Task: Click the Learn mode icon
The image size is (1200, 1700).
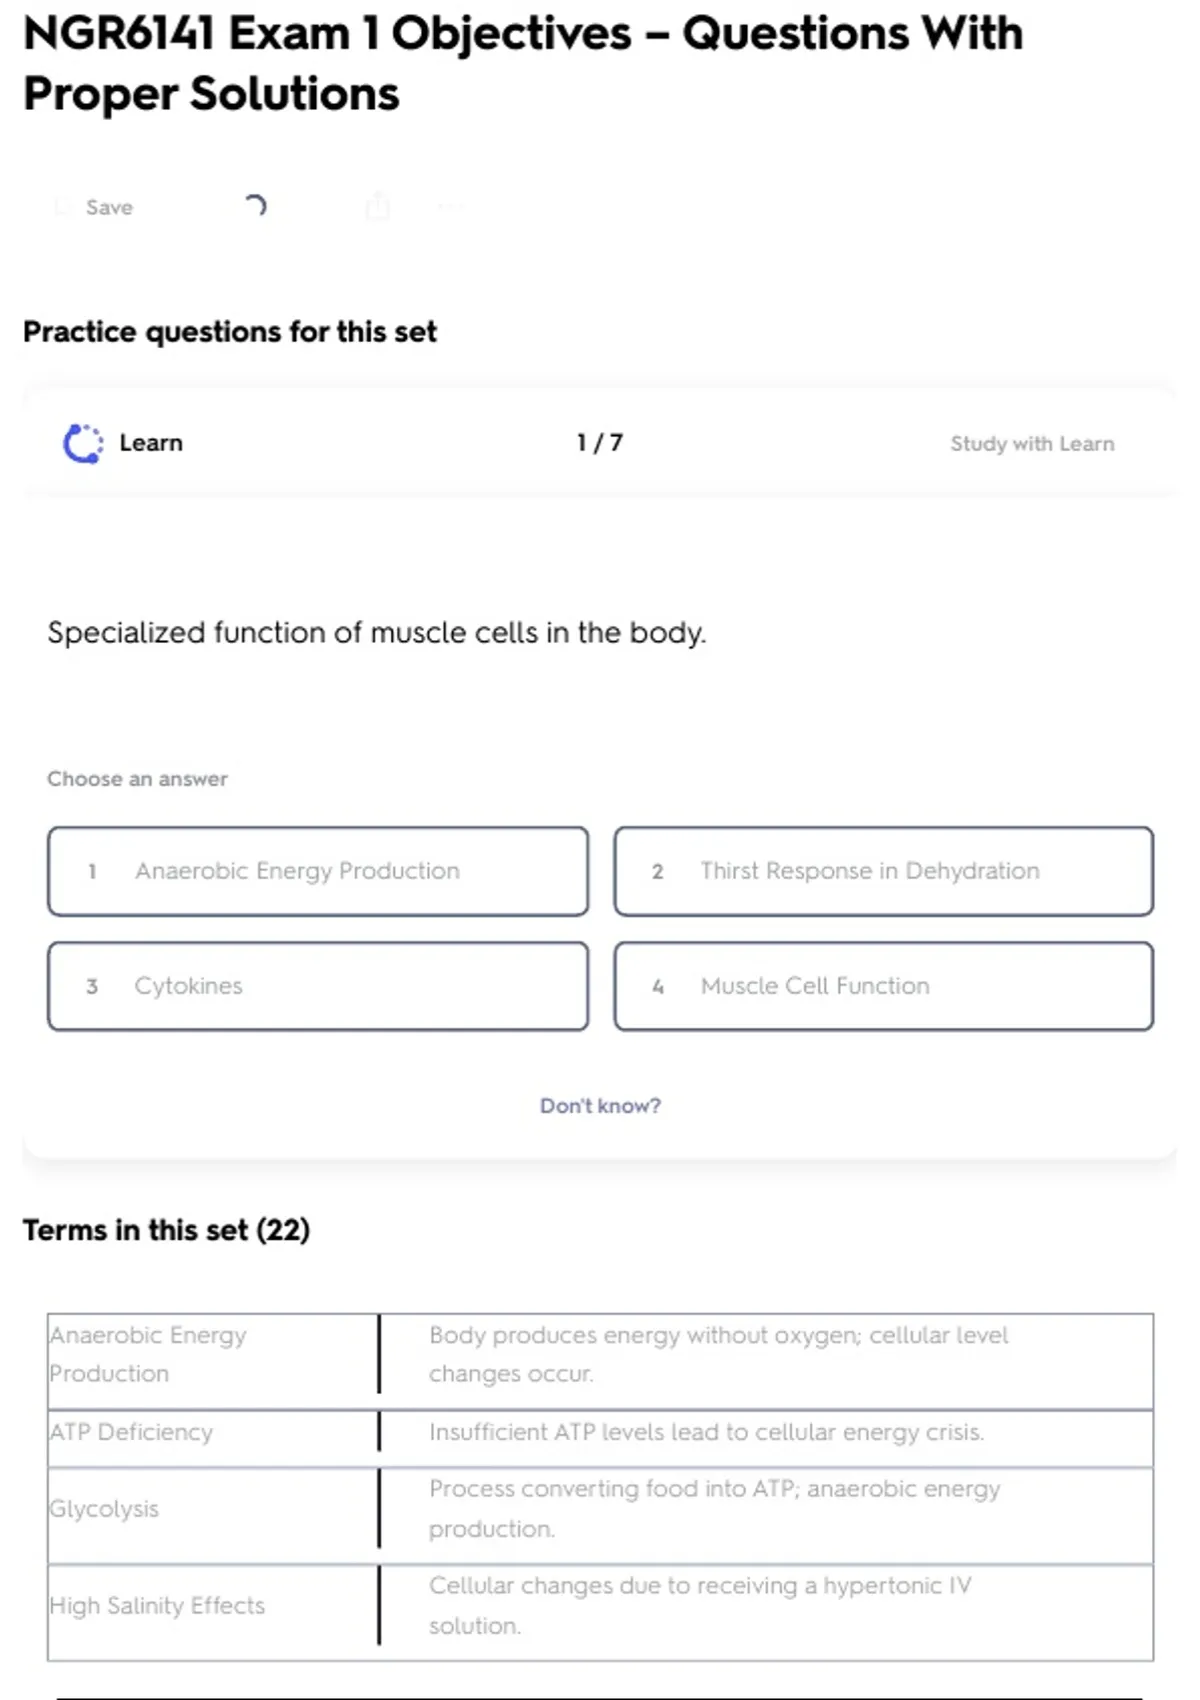Action: coord(83,443)
